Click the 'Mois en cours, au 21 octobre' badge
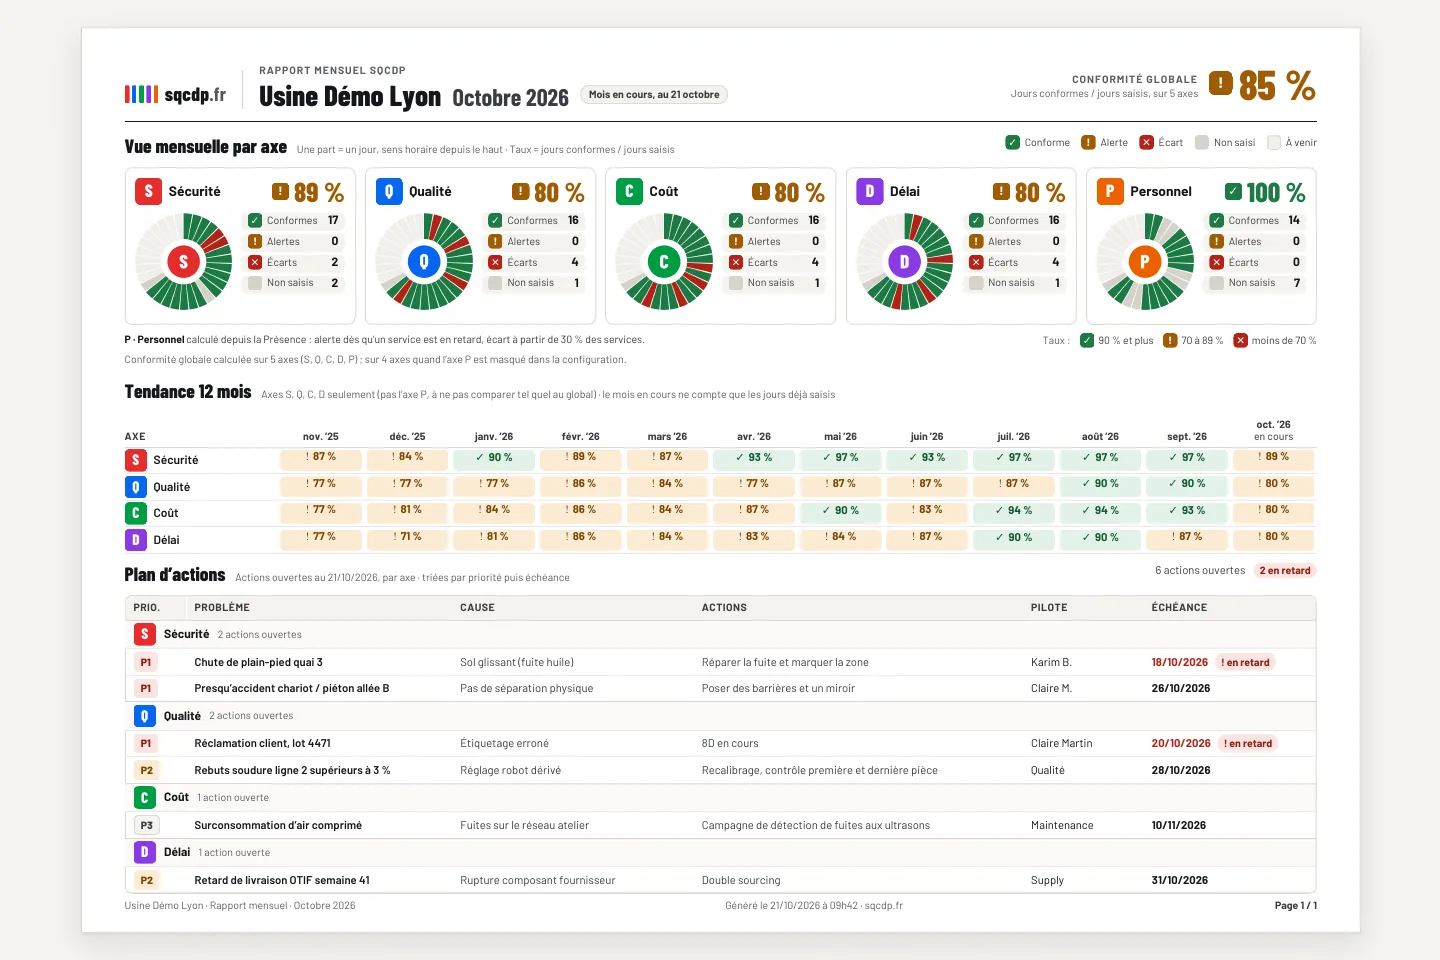The image size is (1440, 960). [654, 95]
